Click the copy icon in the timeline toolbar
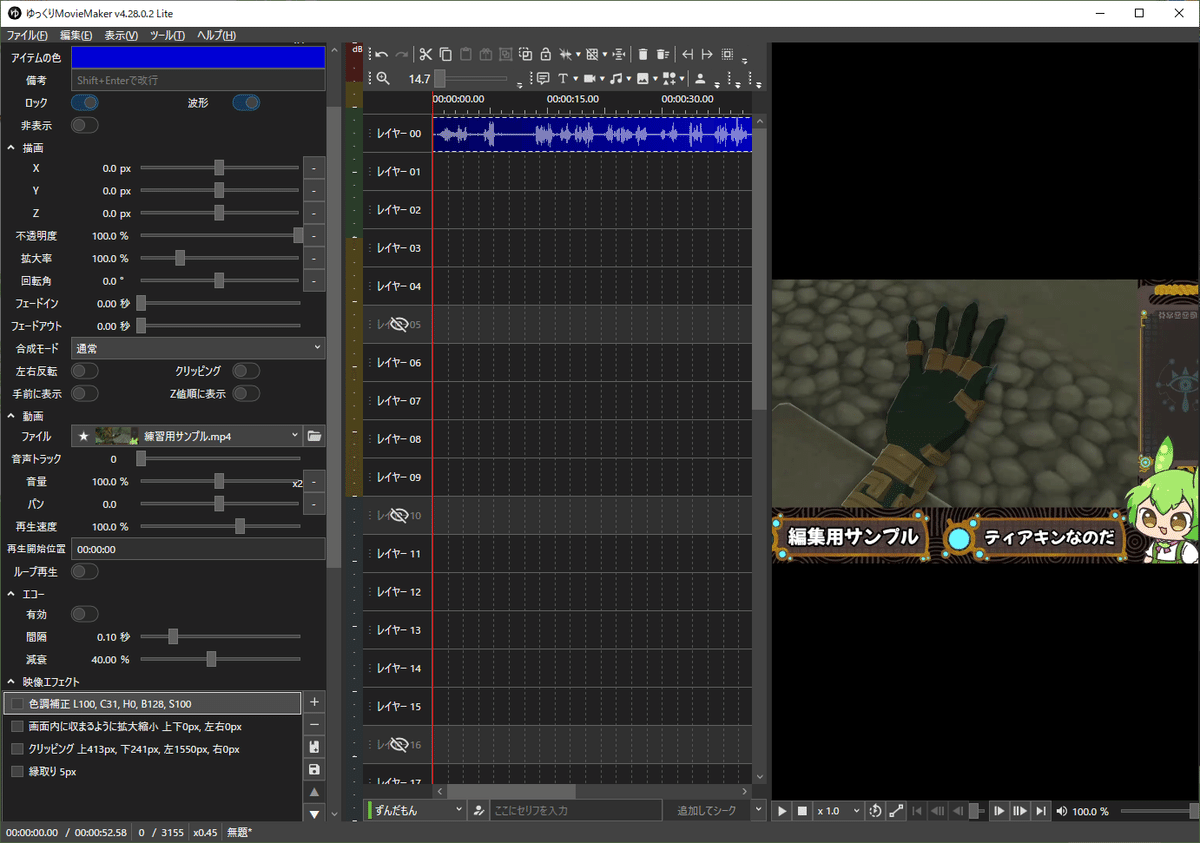 446,55
